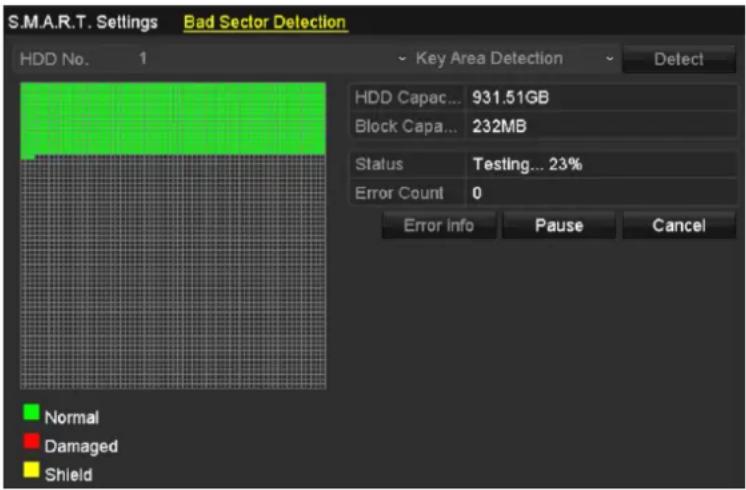Image resolution: width=746 pixels, height=490 pixels.
Task: Click the HDD Capac... label
Action: point(408,98)
